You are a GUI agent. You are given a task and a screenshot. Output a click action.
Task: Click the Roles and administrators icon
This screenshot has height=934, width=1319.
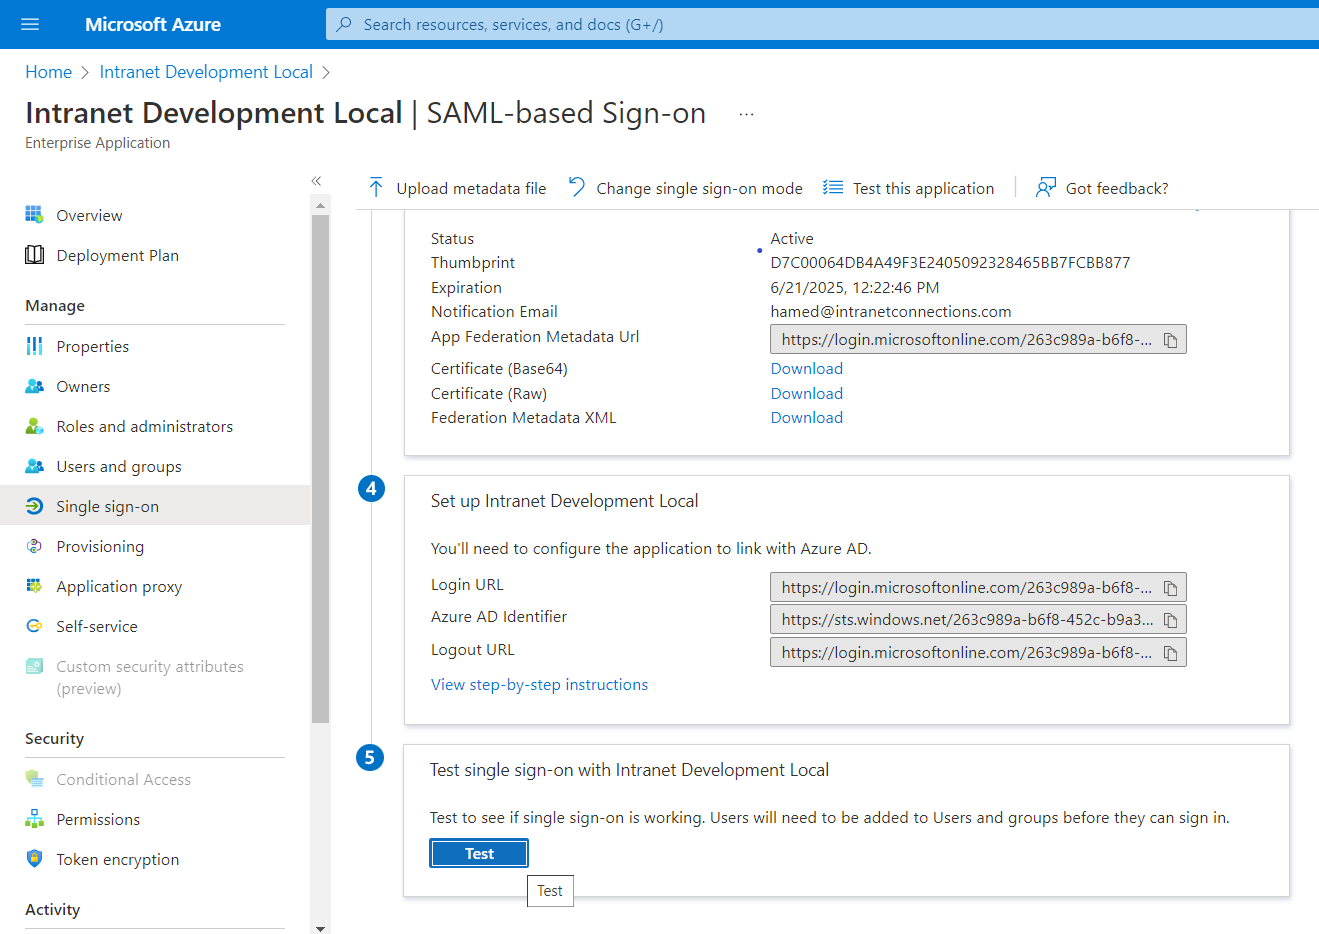(x=34, y=426)
